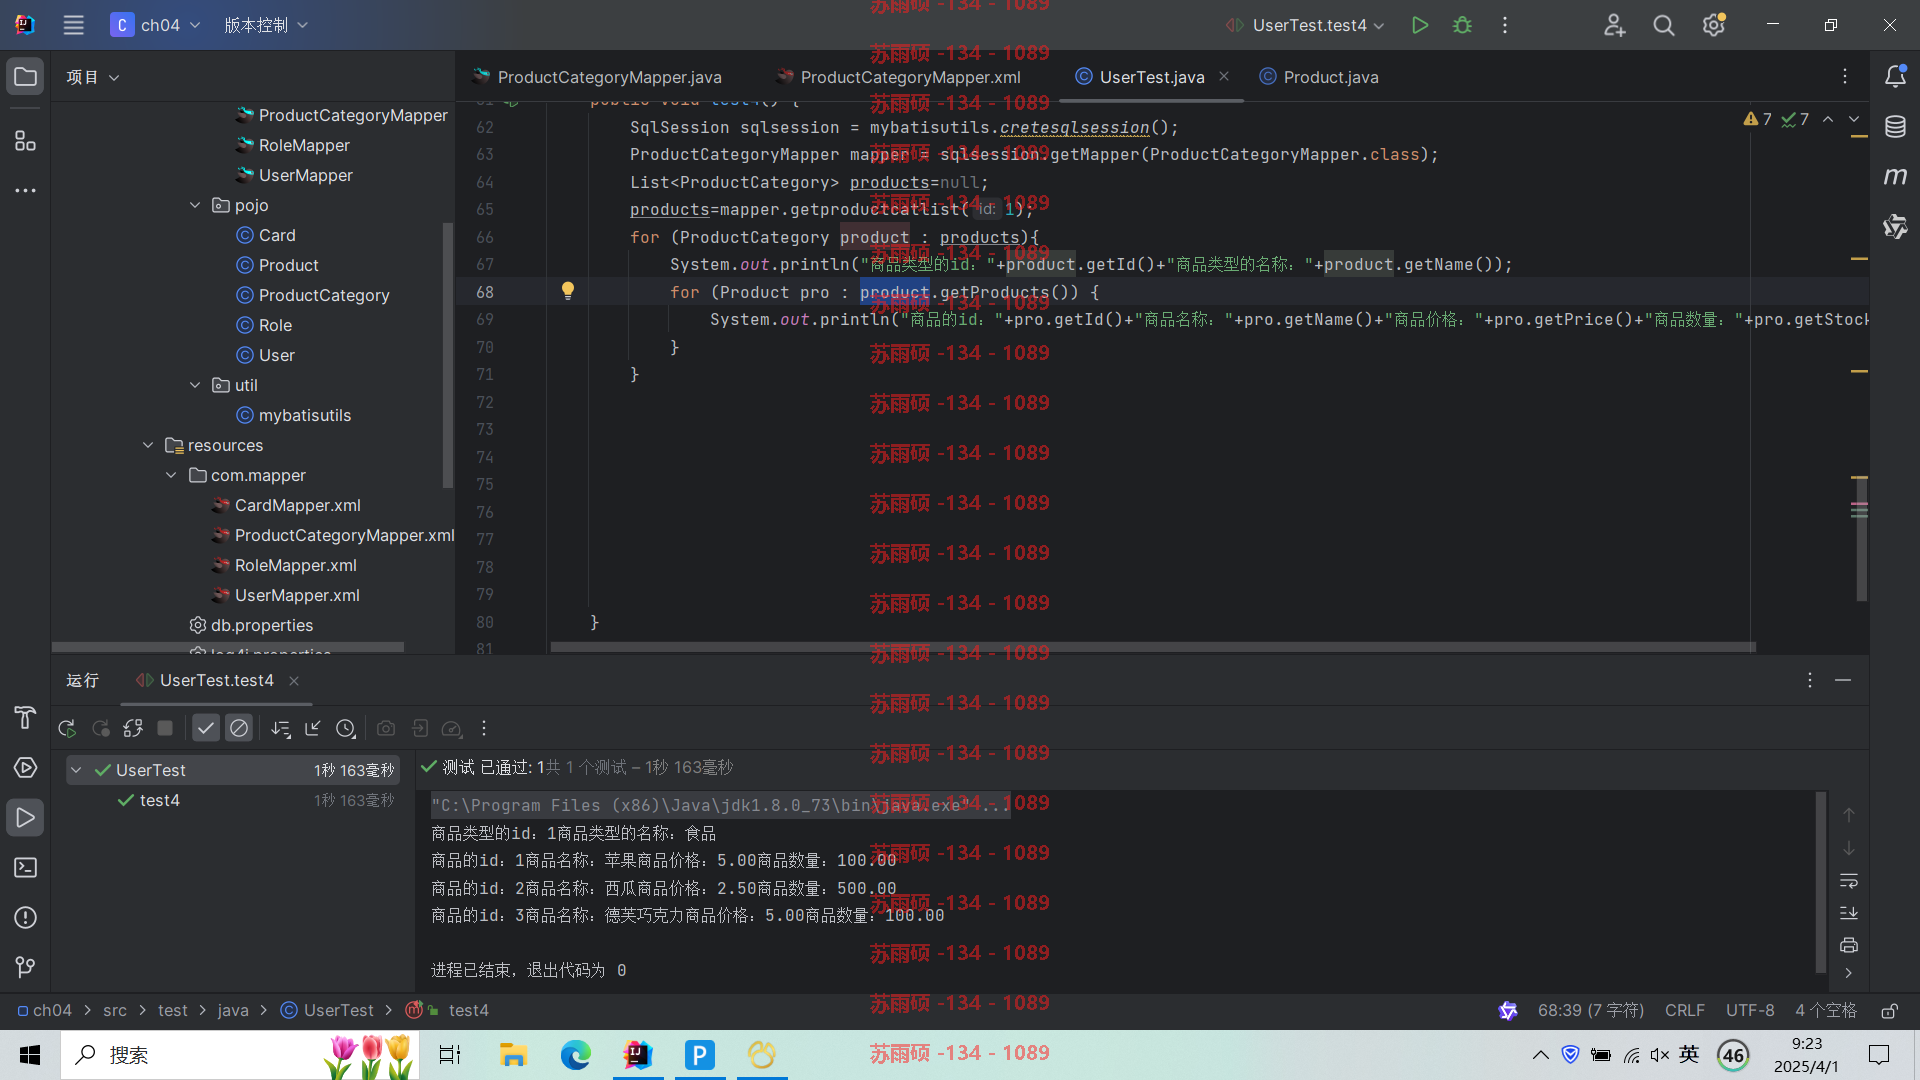
Task: Show more tool windows ellipsis
Action: [26, 190]
